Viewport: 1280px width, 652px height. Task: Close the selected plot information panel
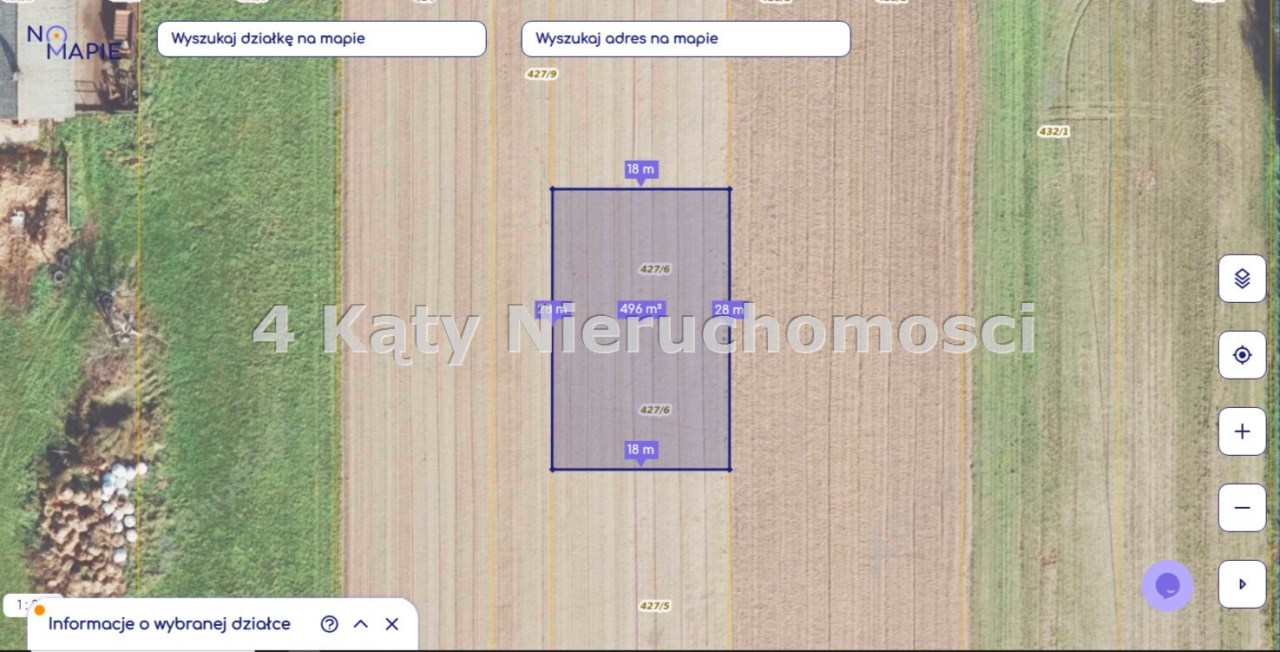392,624
